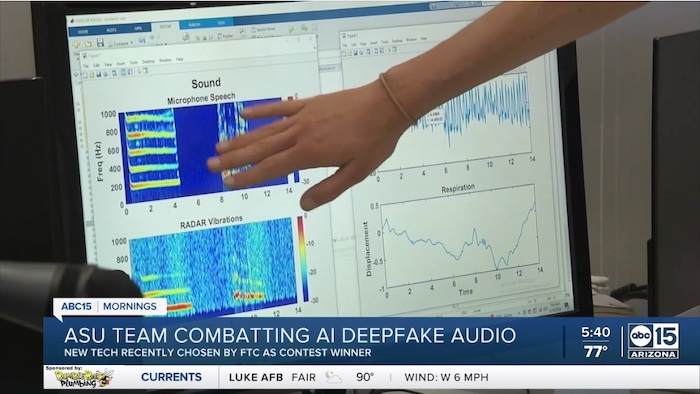Click Insert Colorbar icon in Figure 1 toolbar

click(x=123, y=72)
